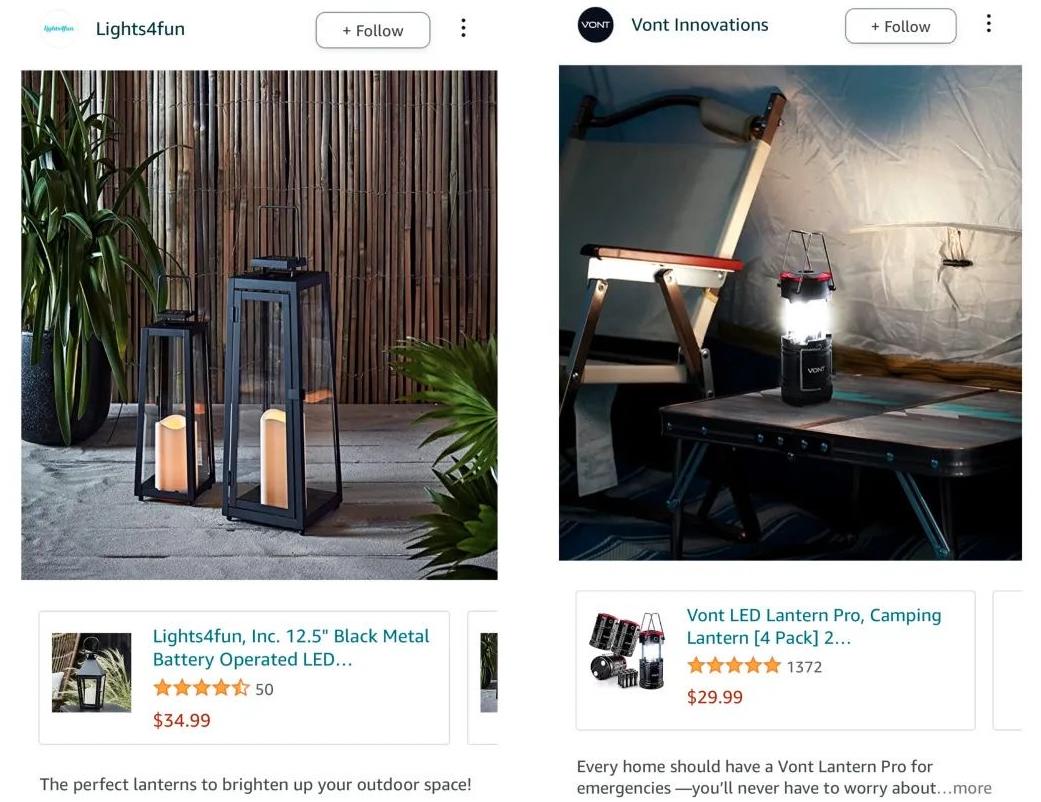The width and height of the screenshot is (1041, 802).
Task: Follow Lights4fun
Action: pos(373,31)
